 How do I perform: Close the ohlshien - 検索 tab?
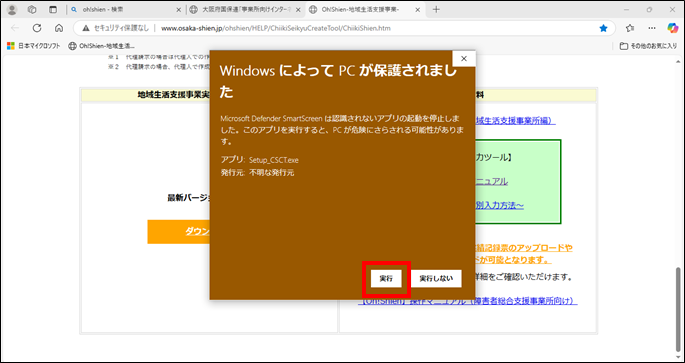[x=178, y=10]
